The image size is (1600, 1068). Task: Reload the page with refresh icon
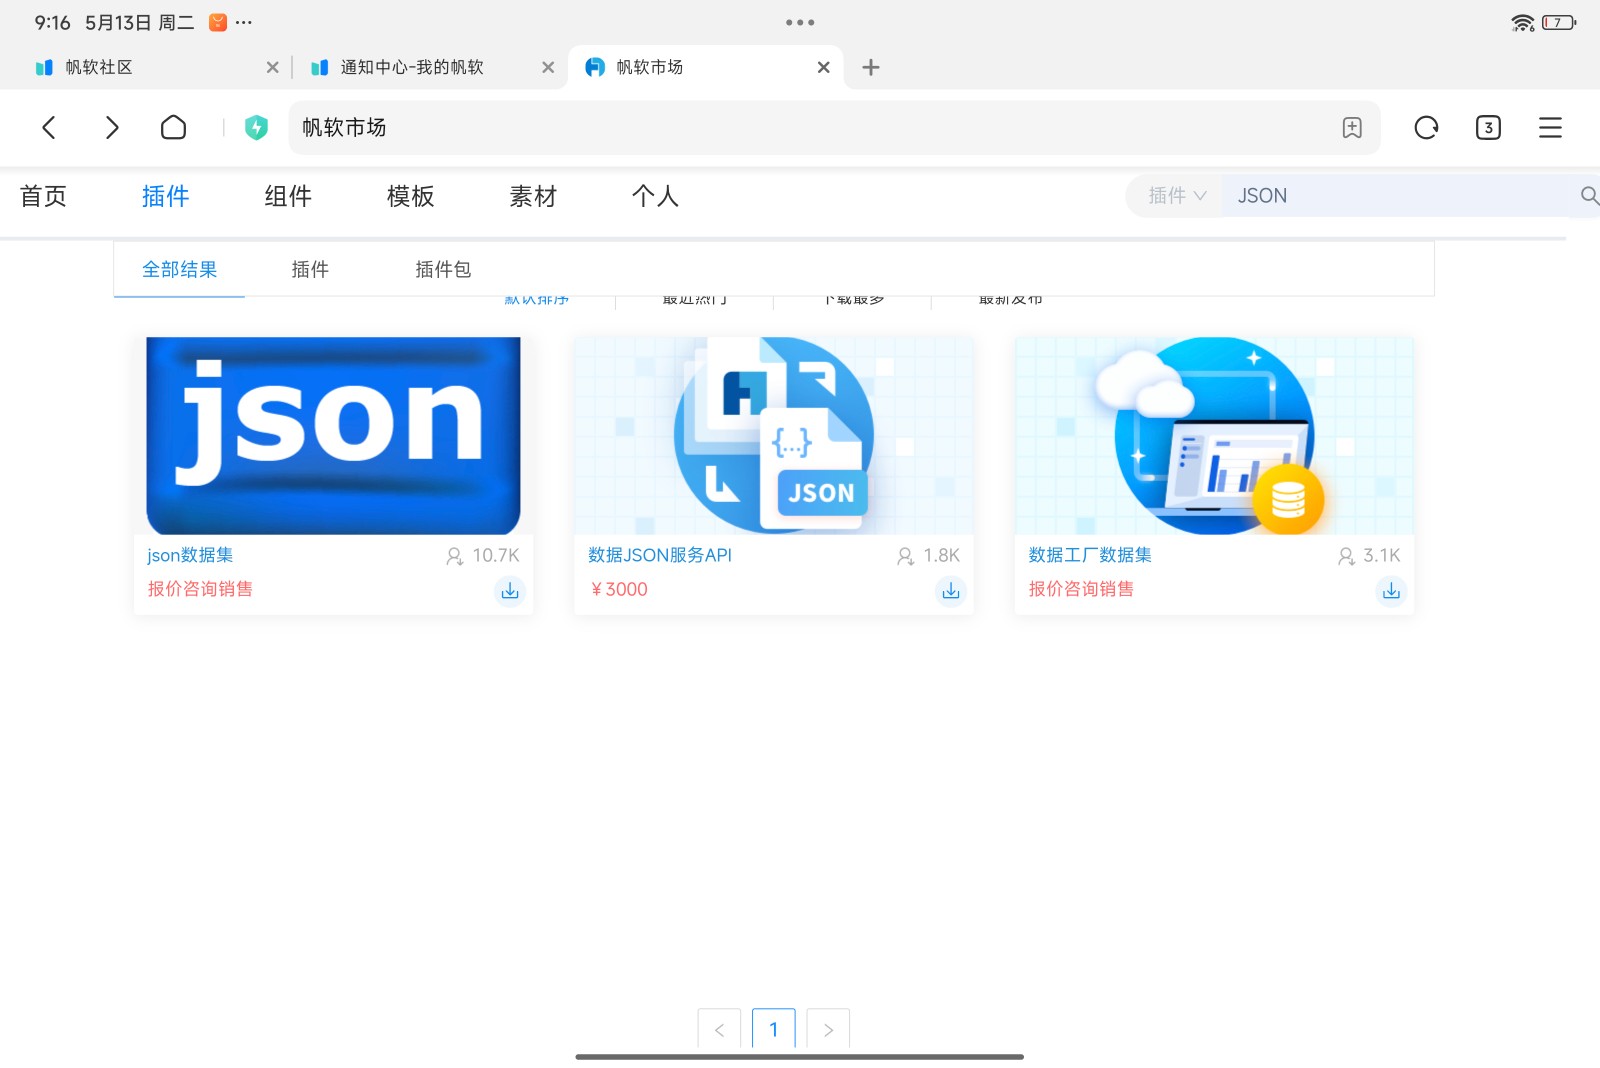tap(1426, 127)
